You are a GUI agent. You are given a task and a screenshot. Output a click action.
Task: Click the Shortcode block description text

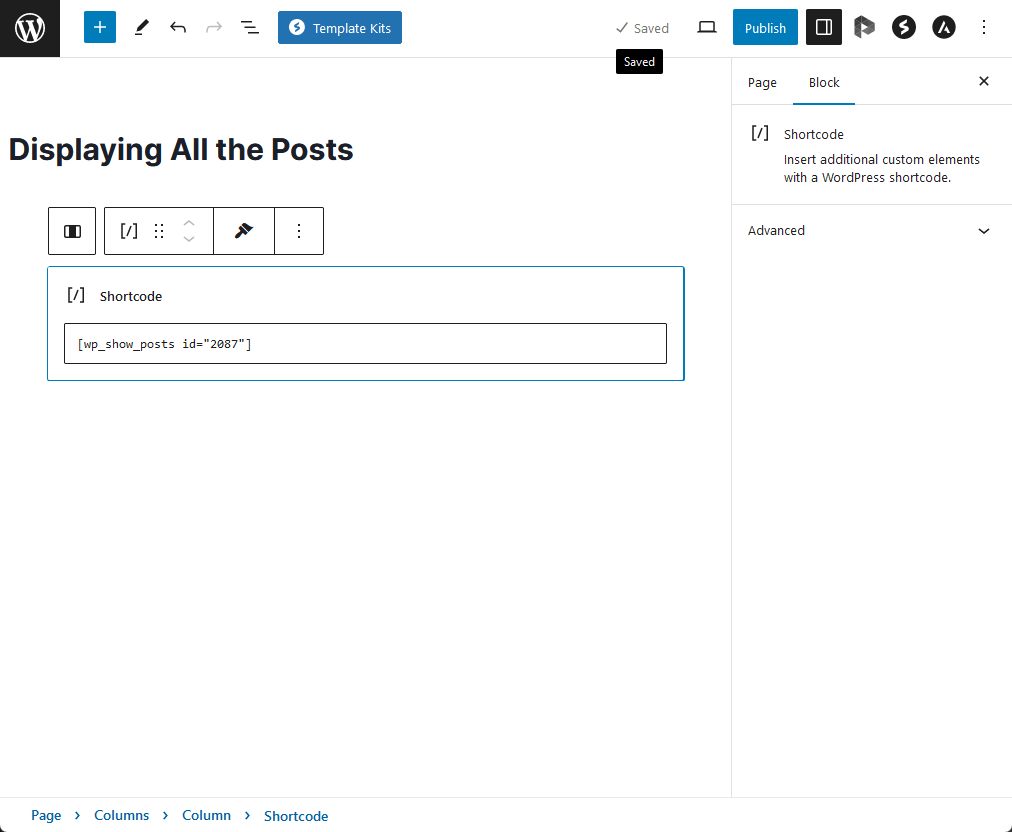pos(882,168)
